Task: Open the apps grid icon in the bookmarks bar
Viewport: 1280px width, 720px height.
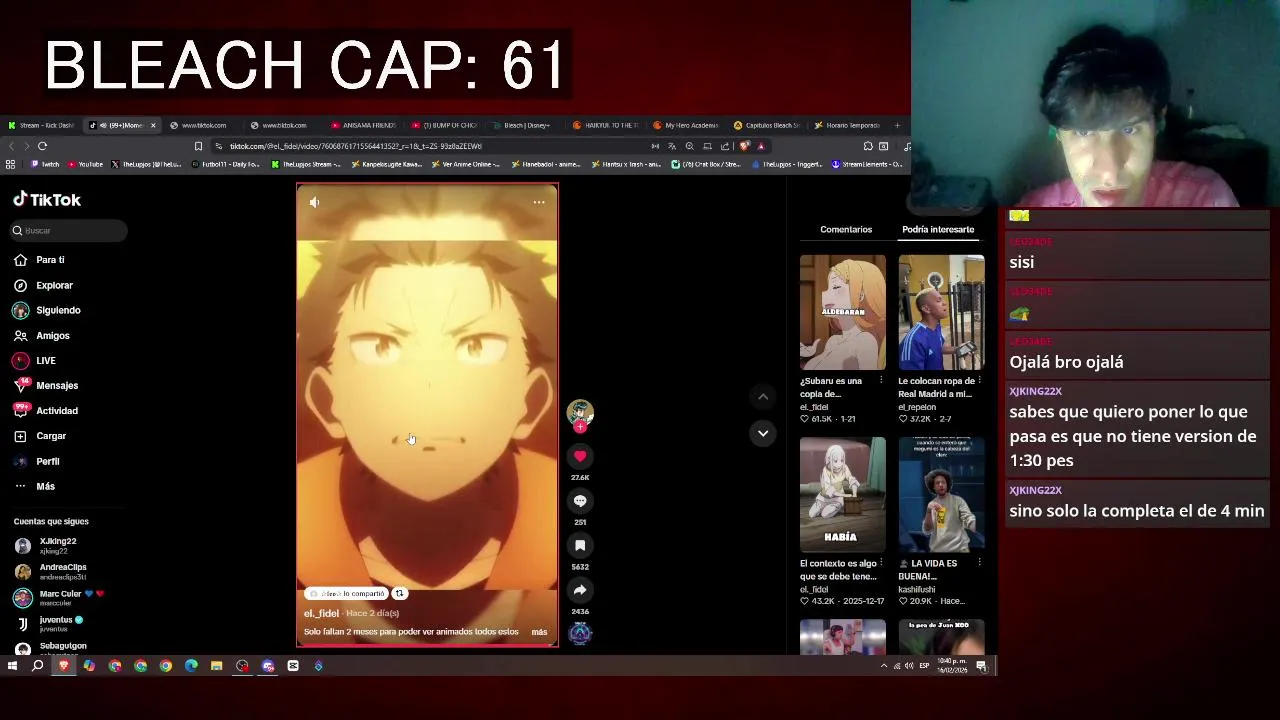Action: coord(10,164)
